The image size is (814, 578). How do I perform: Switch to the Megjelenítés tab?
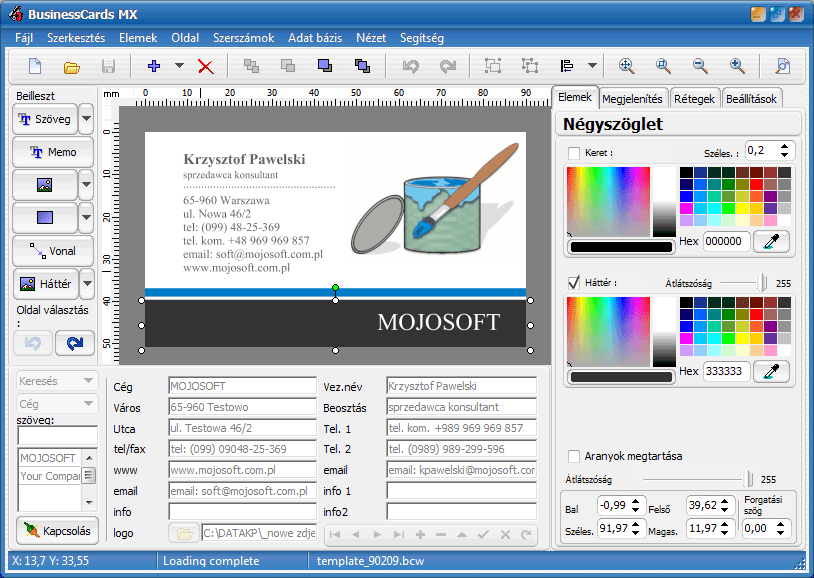pos(632,99)
